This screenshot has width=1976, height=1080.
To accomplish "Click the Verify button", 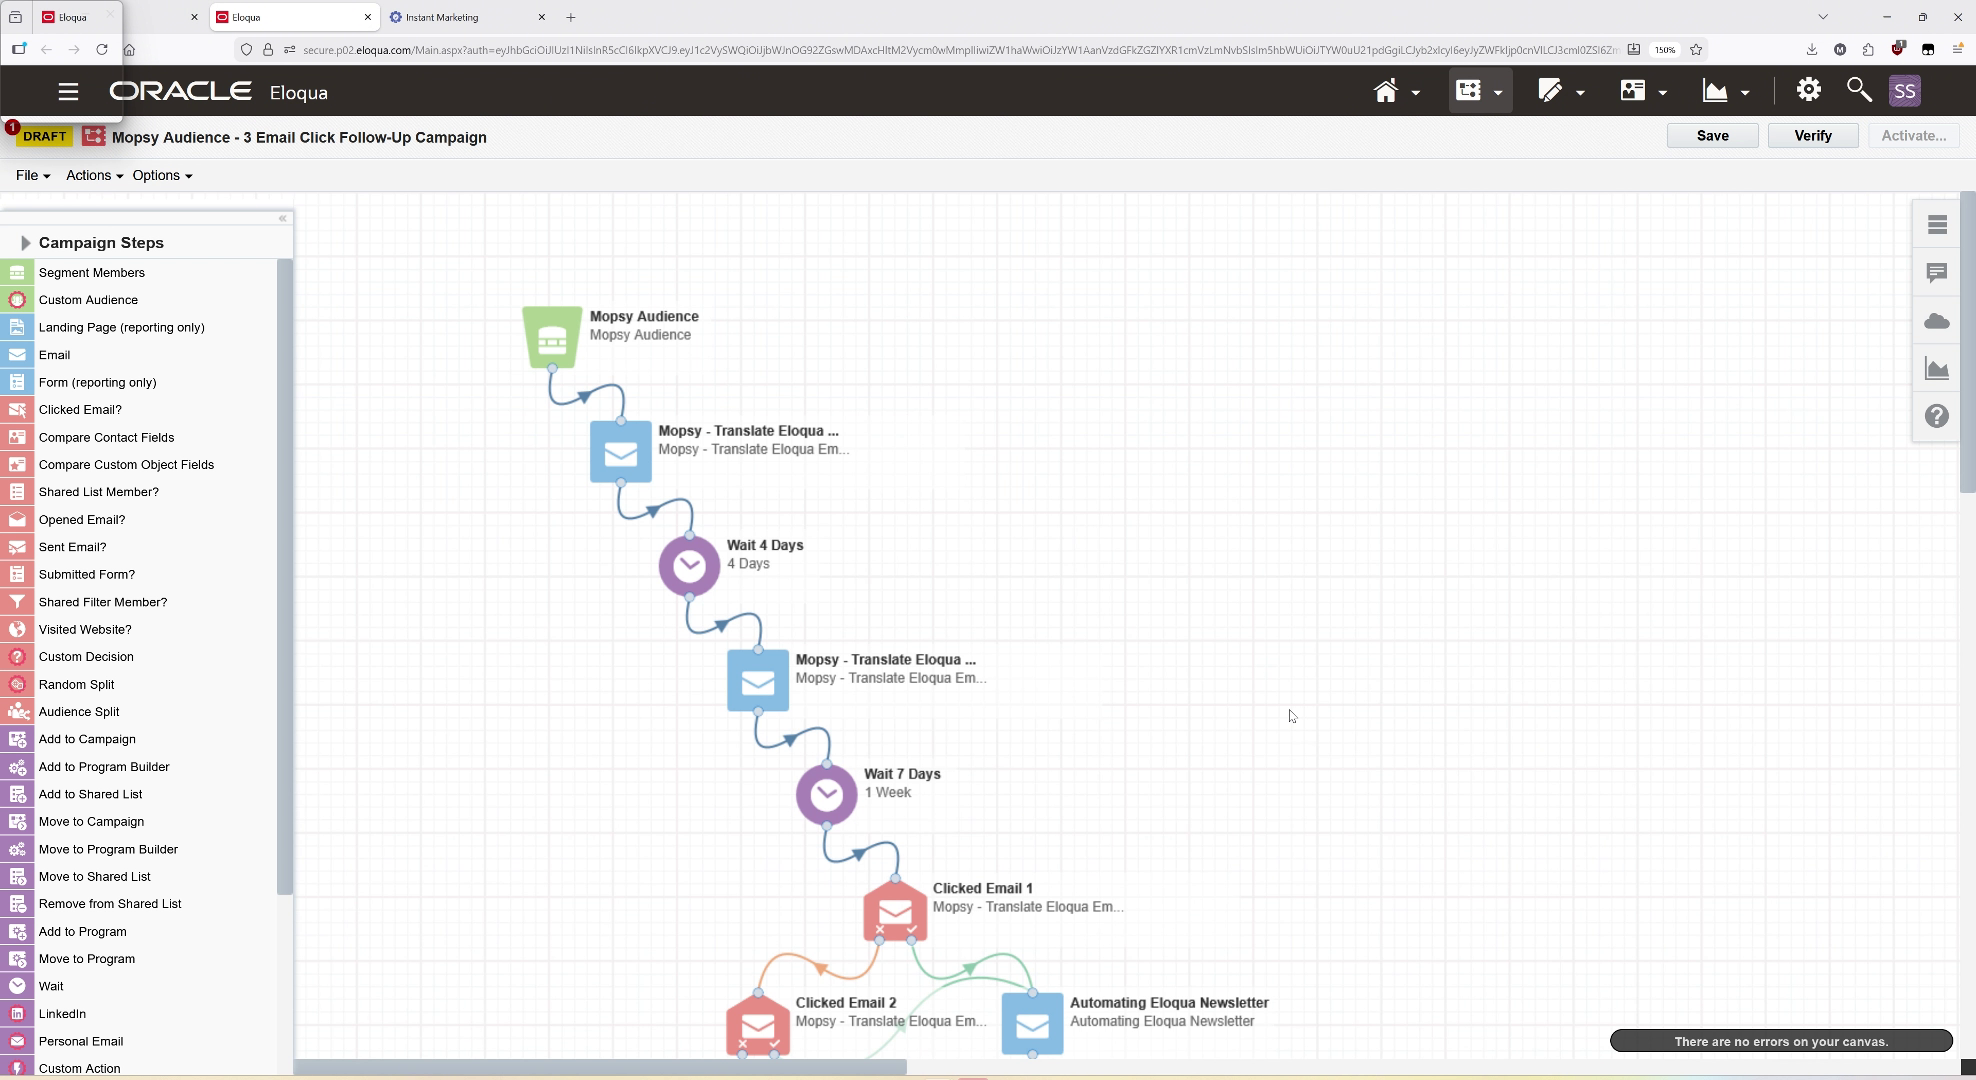I will [1813, 136].
